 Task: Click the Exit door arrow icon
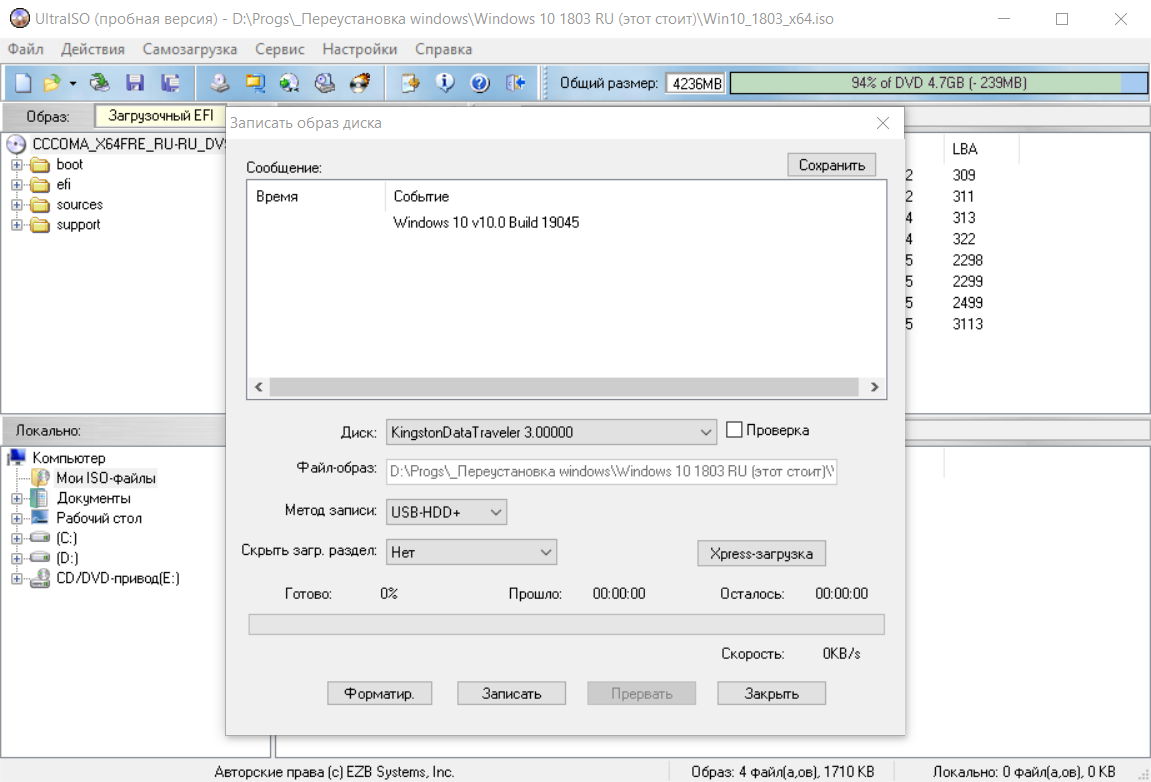coord(515,83)
